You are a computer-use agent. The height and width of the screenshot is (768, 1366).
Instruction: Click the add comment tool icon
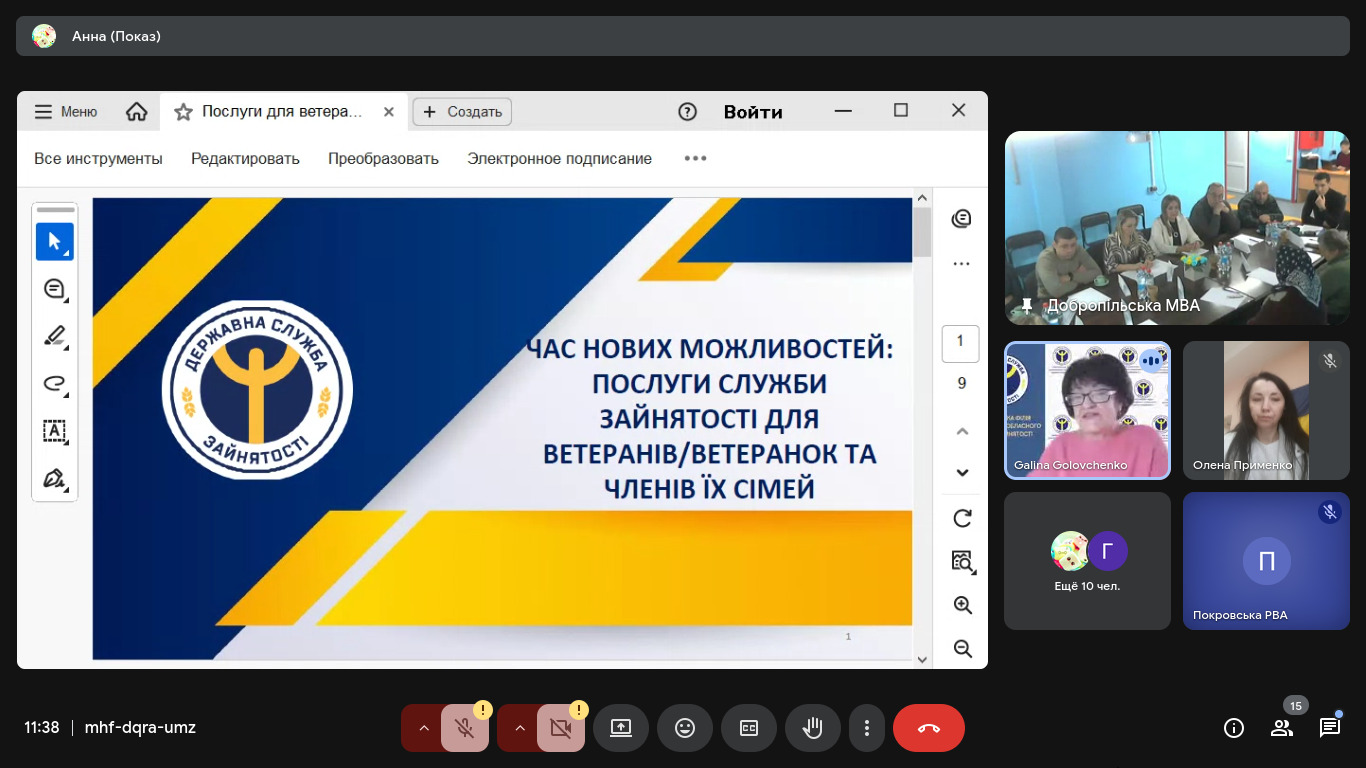tap(55, 289)
